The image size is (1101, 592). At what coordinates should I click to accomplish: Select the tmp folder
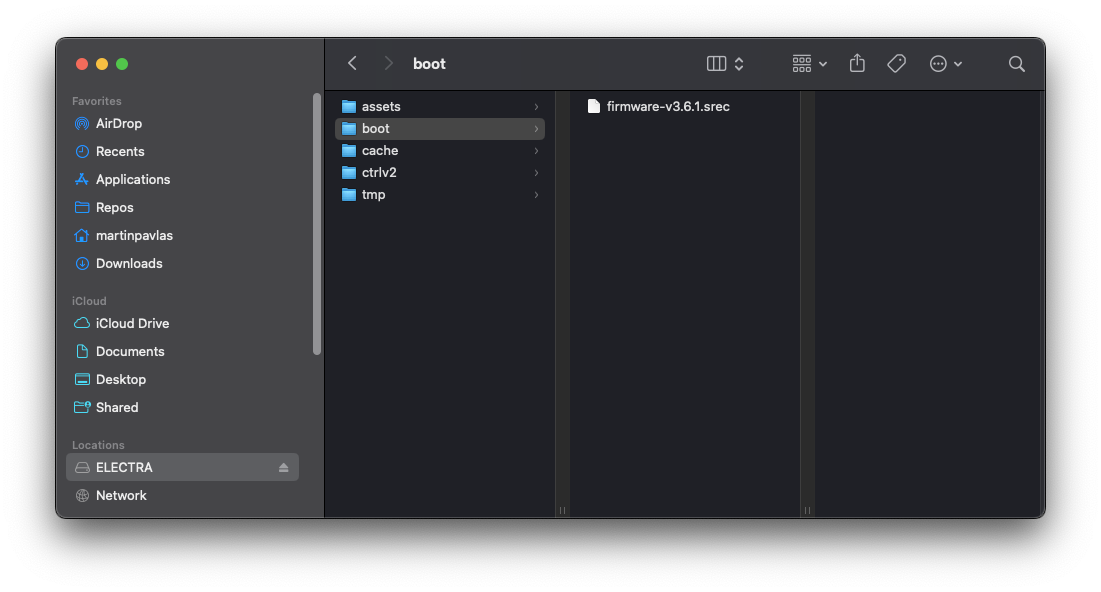440,195
